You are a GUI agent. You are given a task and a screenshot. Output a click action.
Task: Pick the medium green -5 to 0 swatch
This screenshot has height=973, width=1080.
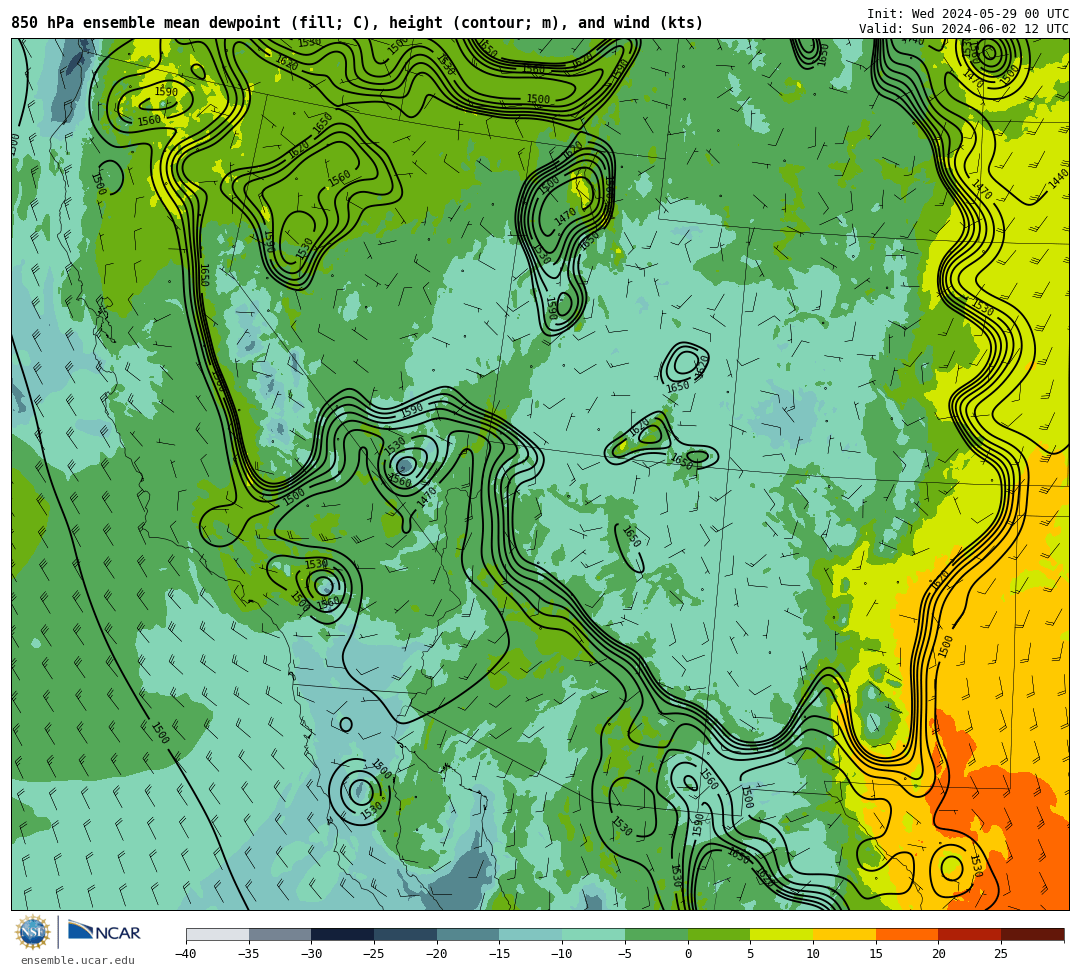[656, 934]
